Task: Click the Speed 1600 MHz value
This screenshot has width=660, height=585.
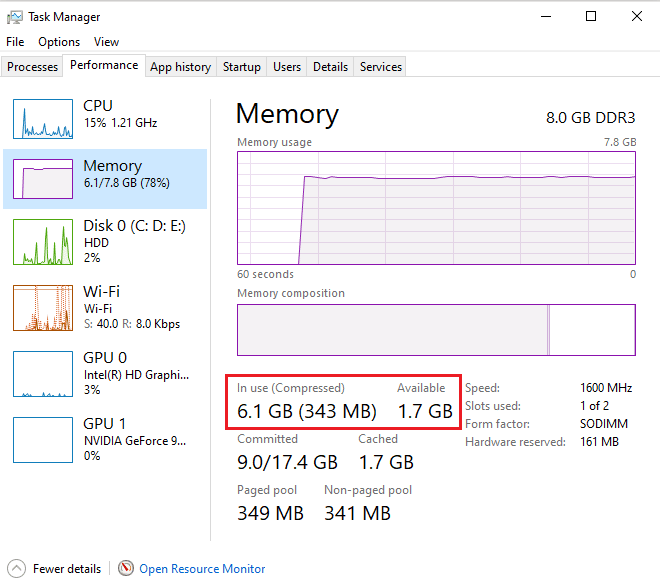Action: (x=606, y=388)
